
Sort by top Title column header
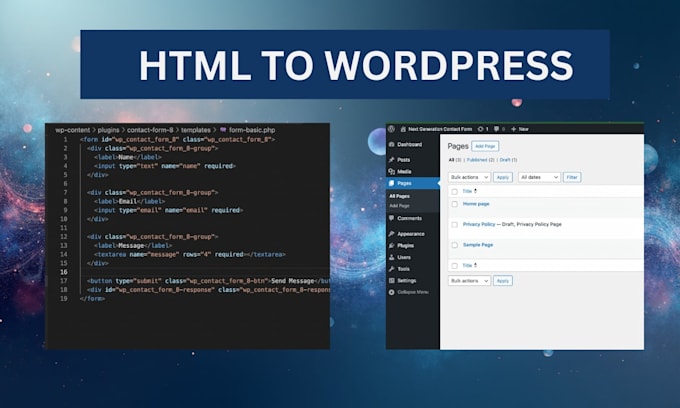pos(467,191)
